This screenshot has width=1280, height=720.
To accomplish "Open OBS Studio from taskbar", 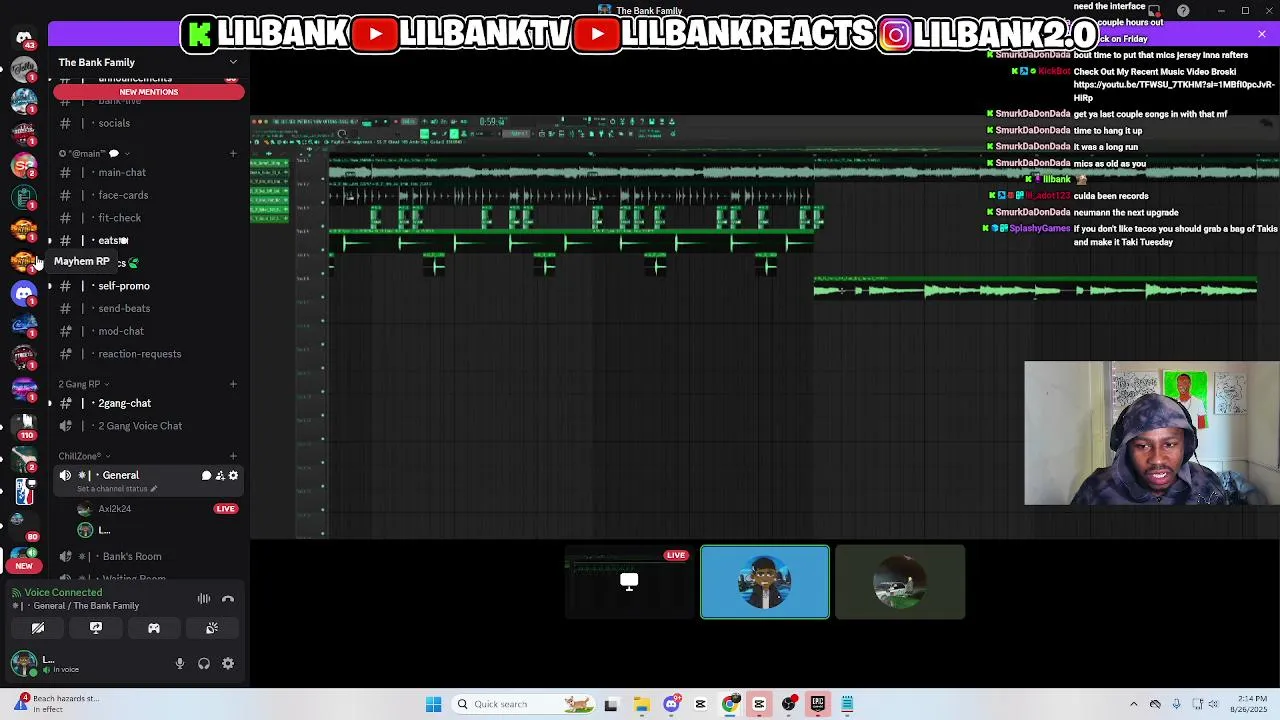I will 789,704.
